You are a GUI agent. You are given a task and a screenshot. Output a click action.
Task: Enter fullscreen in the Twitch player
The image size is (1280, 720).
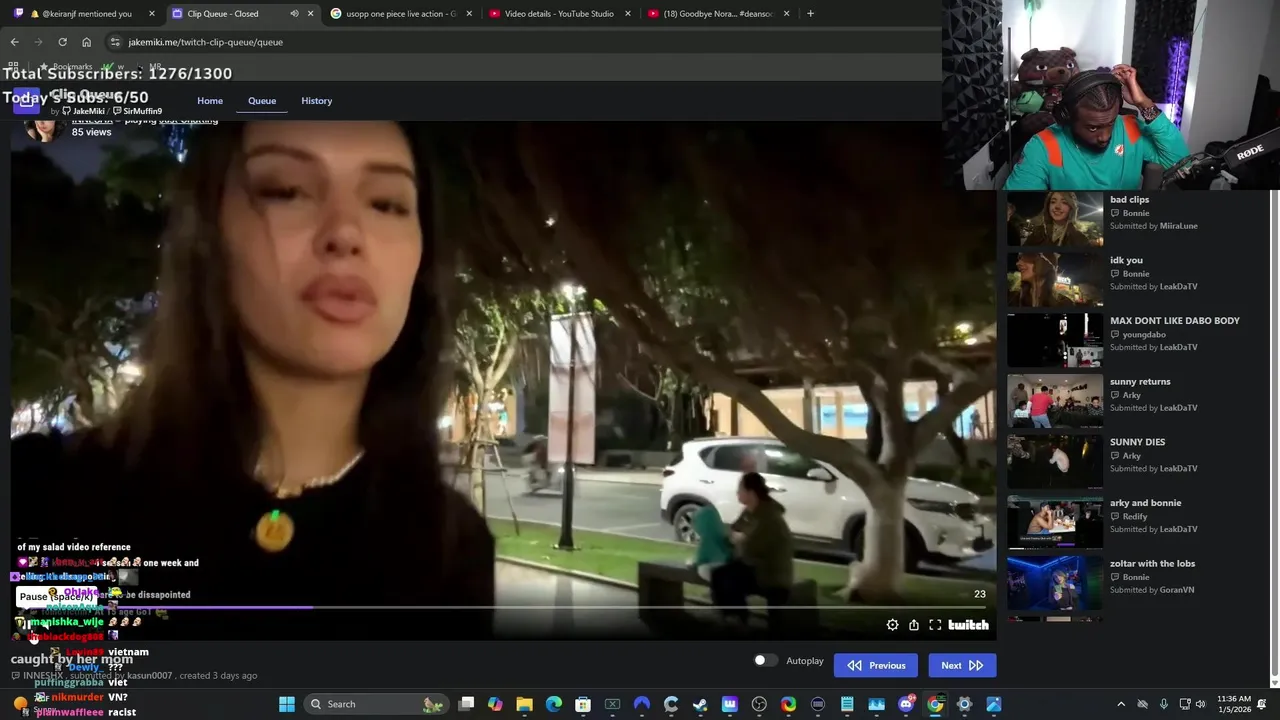[935, 625]
